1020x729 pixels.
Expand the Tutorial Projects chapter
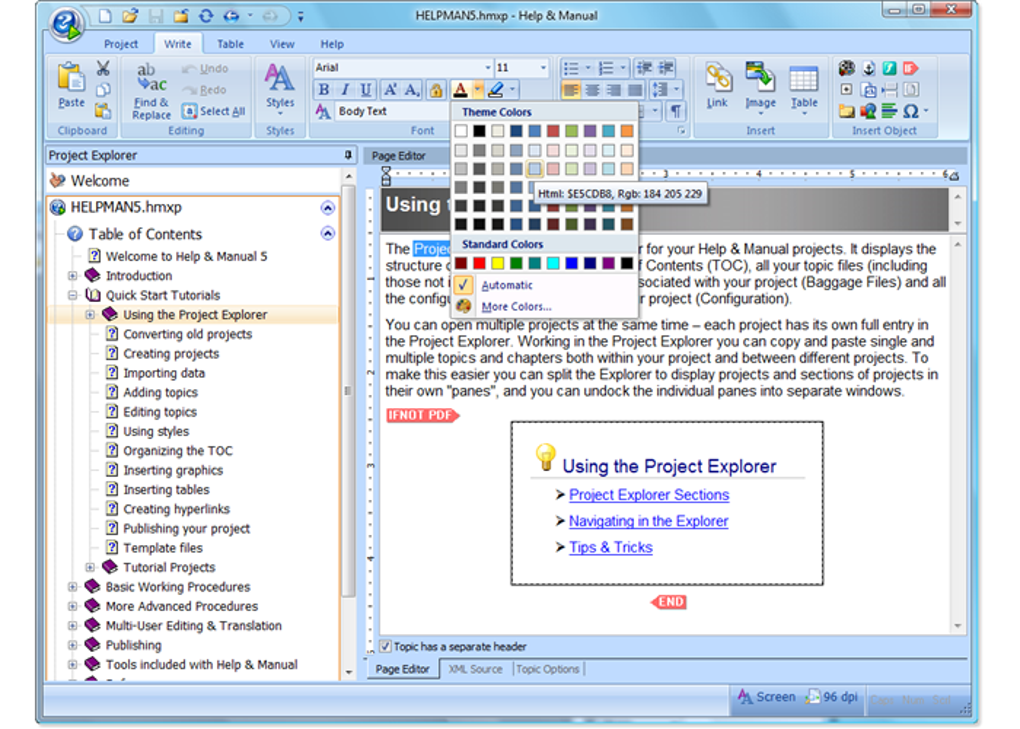[x=90, y=567]
